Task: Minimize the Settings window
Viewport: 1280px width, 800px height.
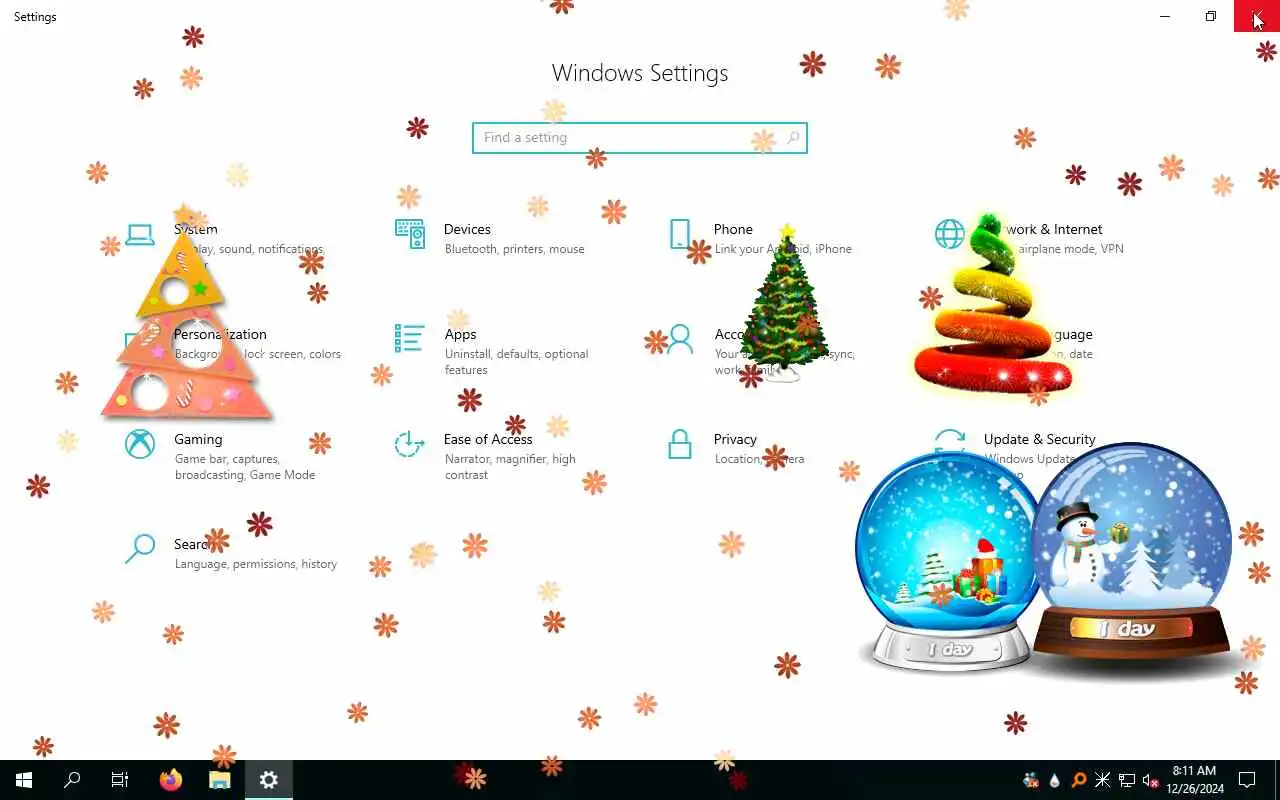Action: (1165, 16)
